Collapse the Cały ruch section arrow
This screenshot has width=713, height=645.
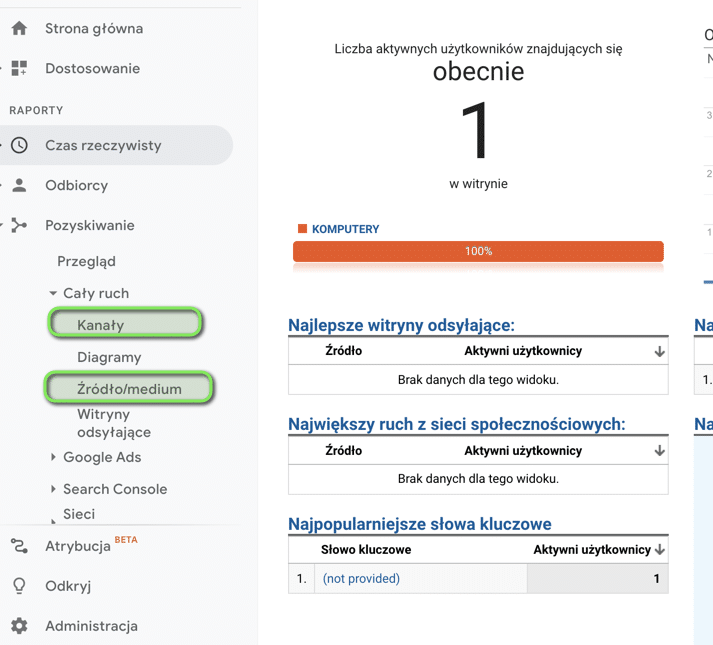[x=53, y=294]
